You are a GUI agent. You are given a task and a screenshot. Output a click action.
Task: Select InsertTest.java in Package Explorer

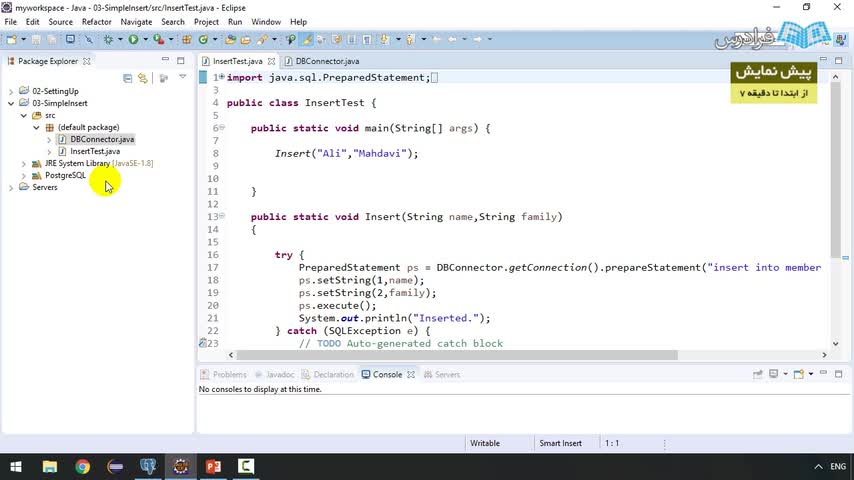coord(95,151)
